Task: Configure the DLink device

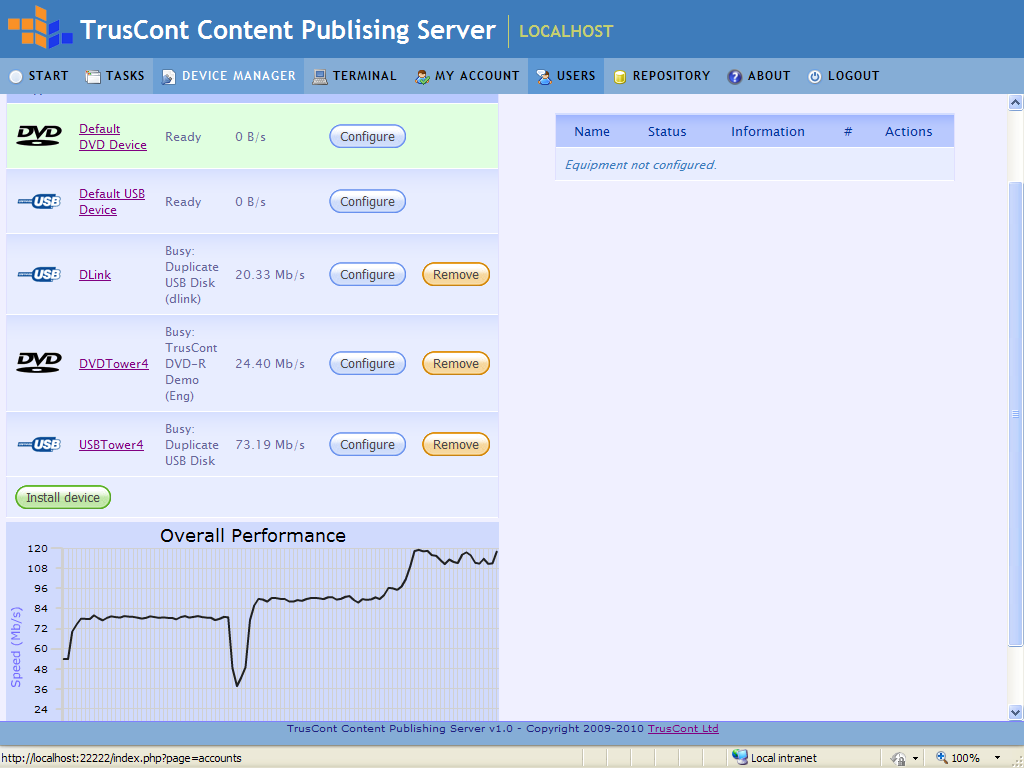Action: tap(367, 274)
